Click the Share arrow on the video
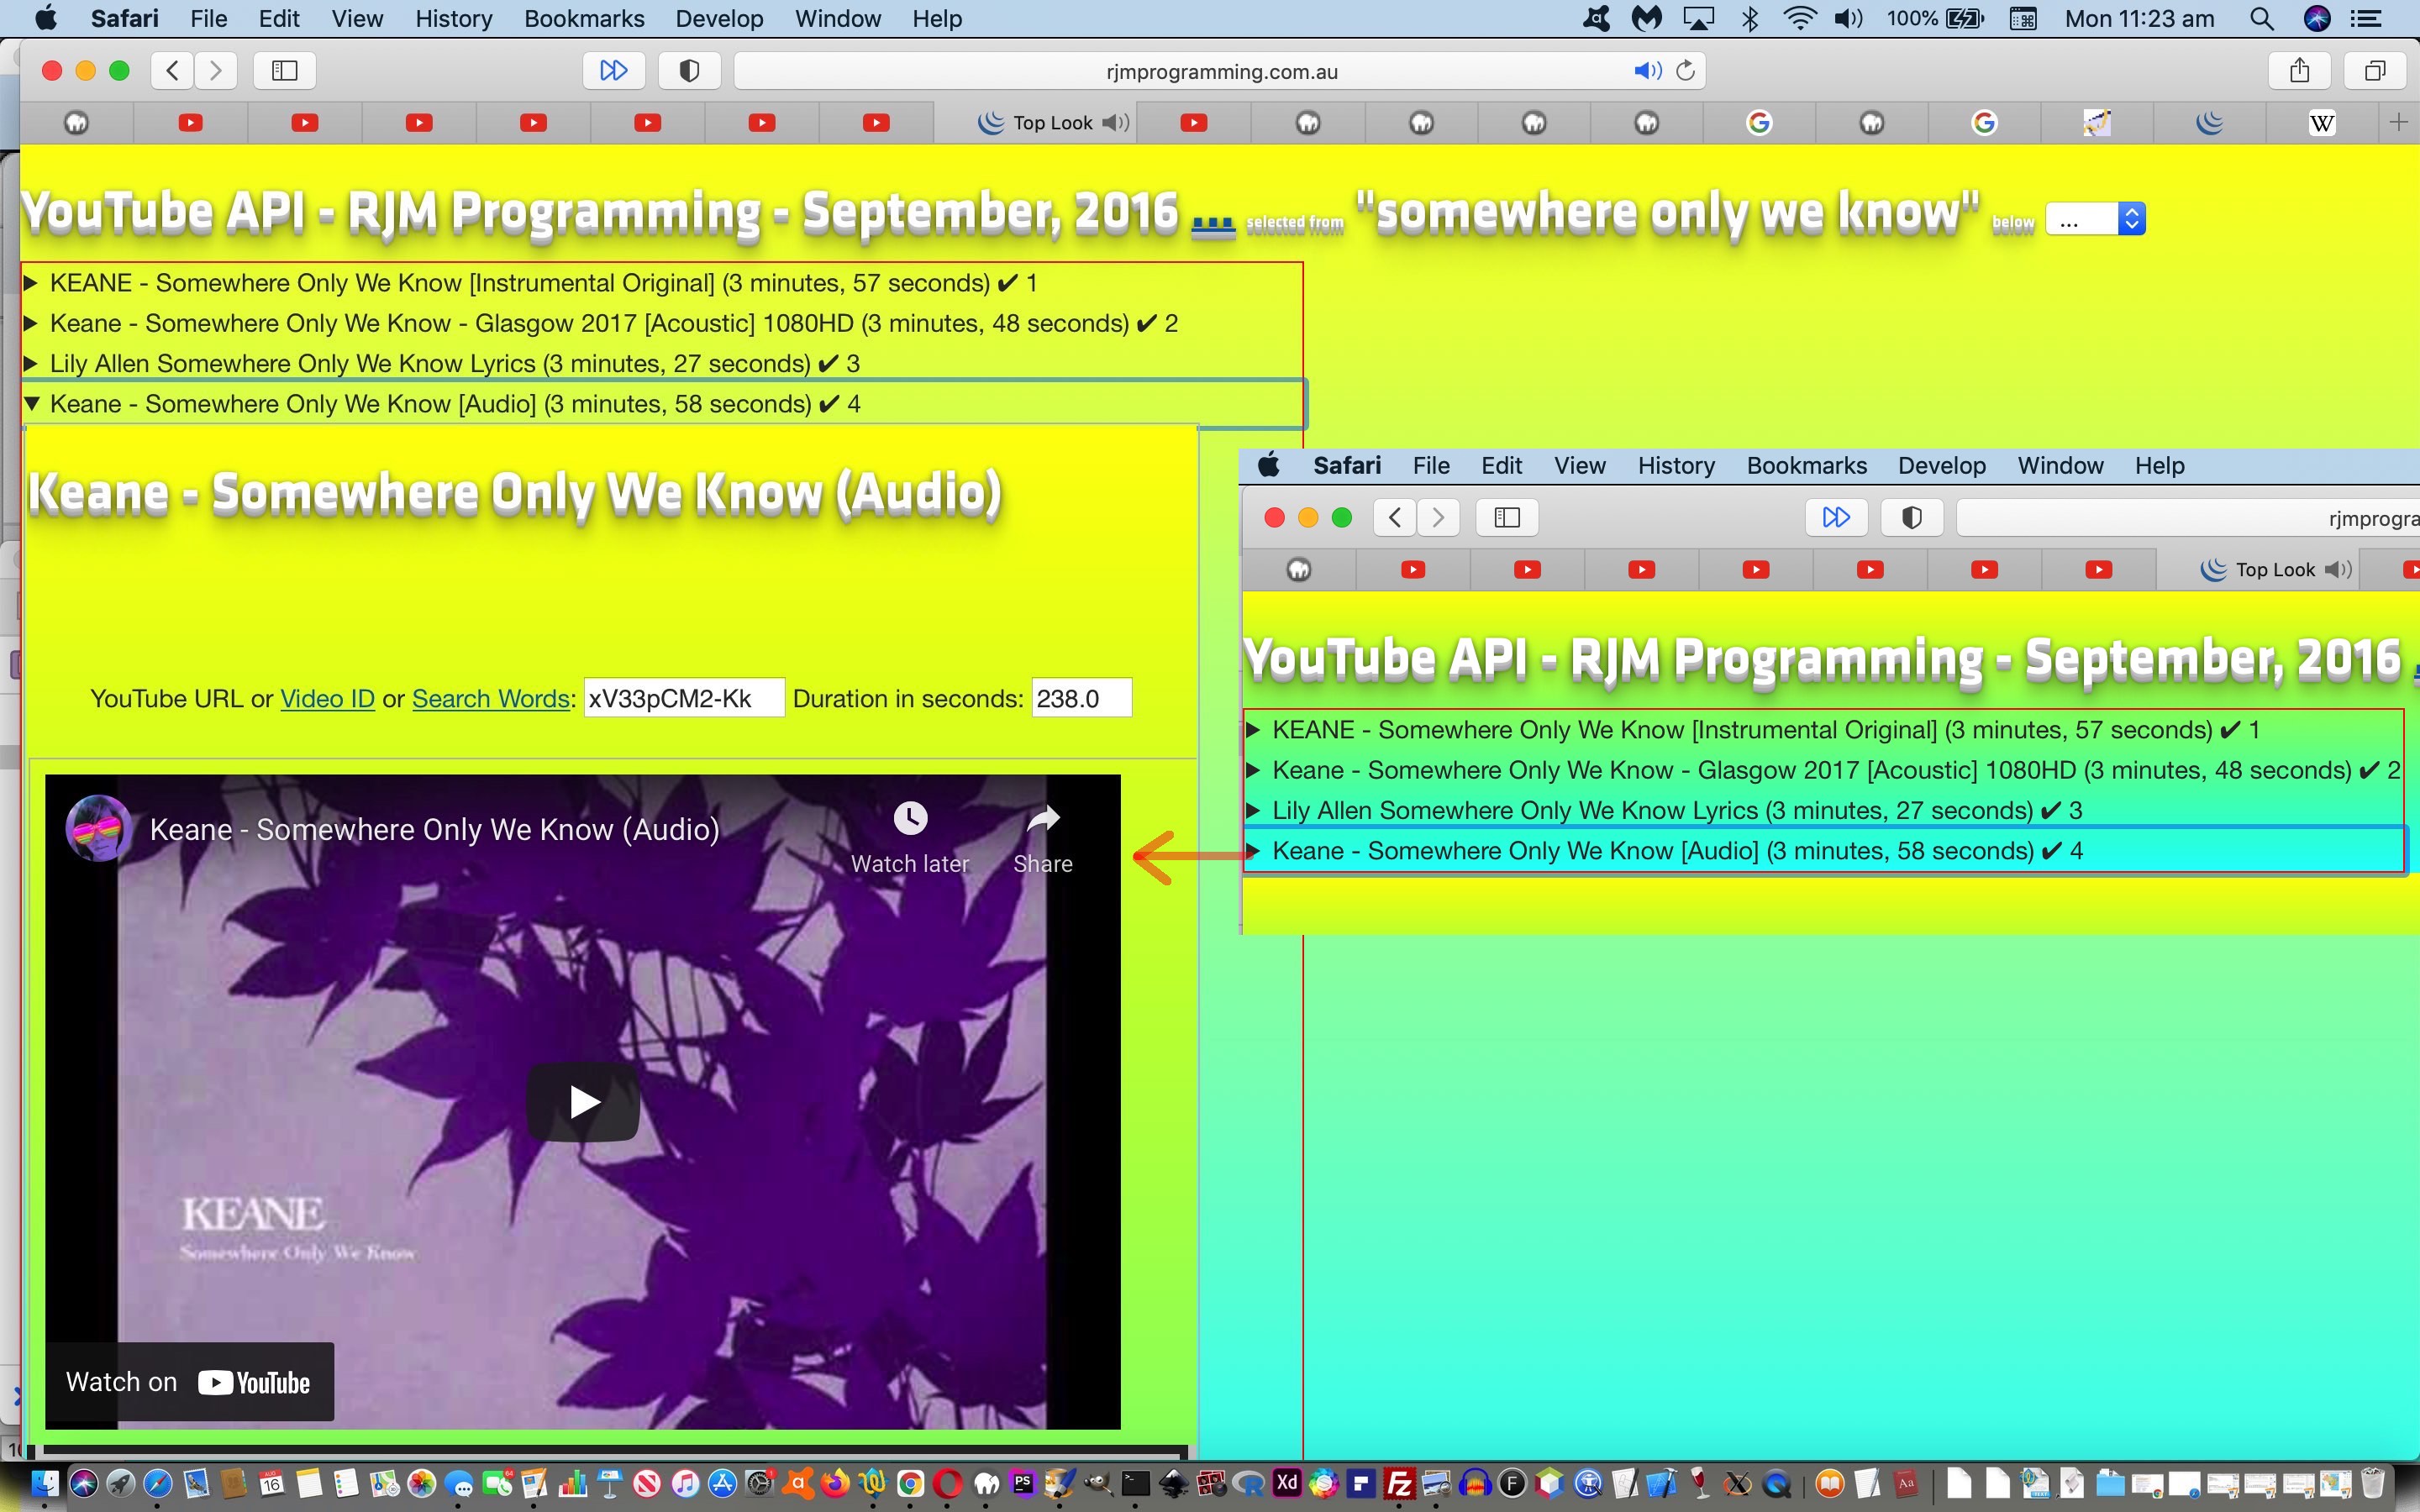Viewport: 2420px width, 1512px height. coord(1043,819)
